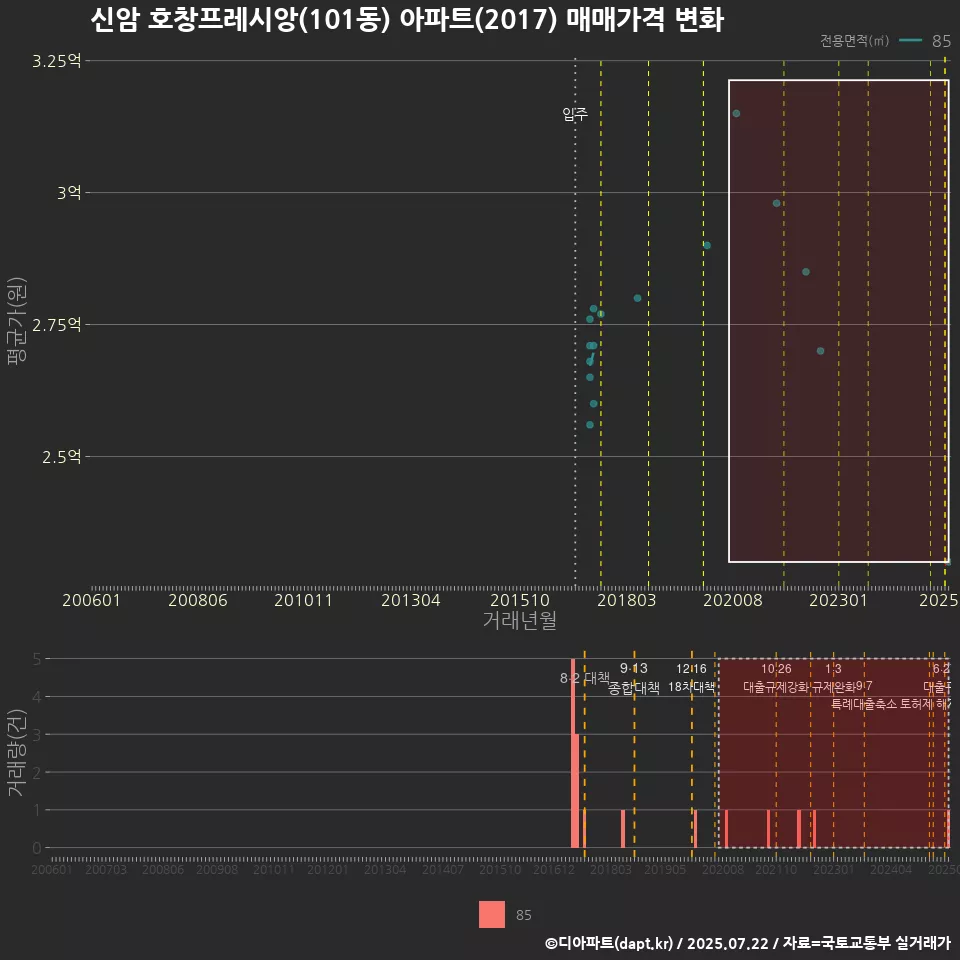This screenshot has height=960, width=960.
Task: Click 201510 on the price chart axis
Action: click(x=520, y=600)
